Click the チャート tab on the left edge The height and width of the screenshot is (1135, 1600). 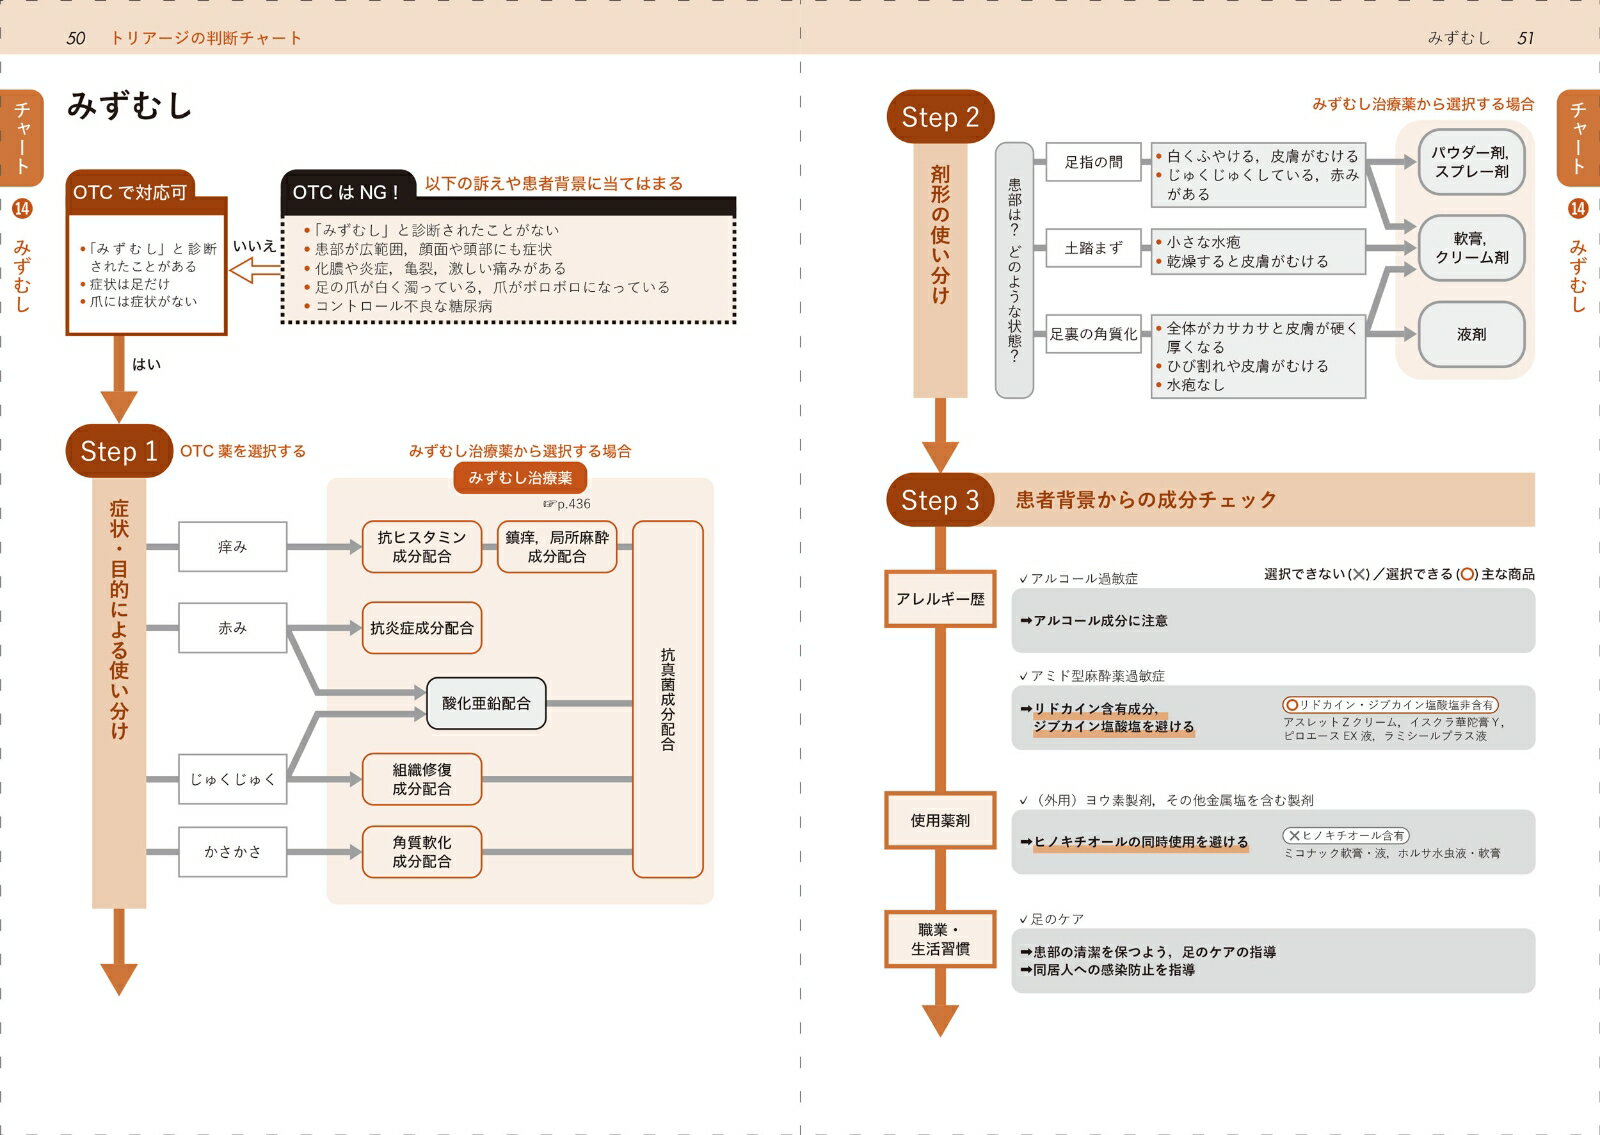coord(22,137)
